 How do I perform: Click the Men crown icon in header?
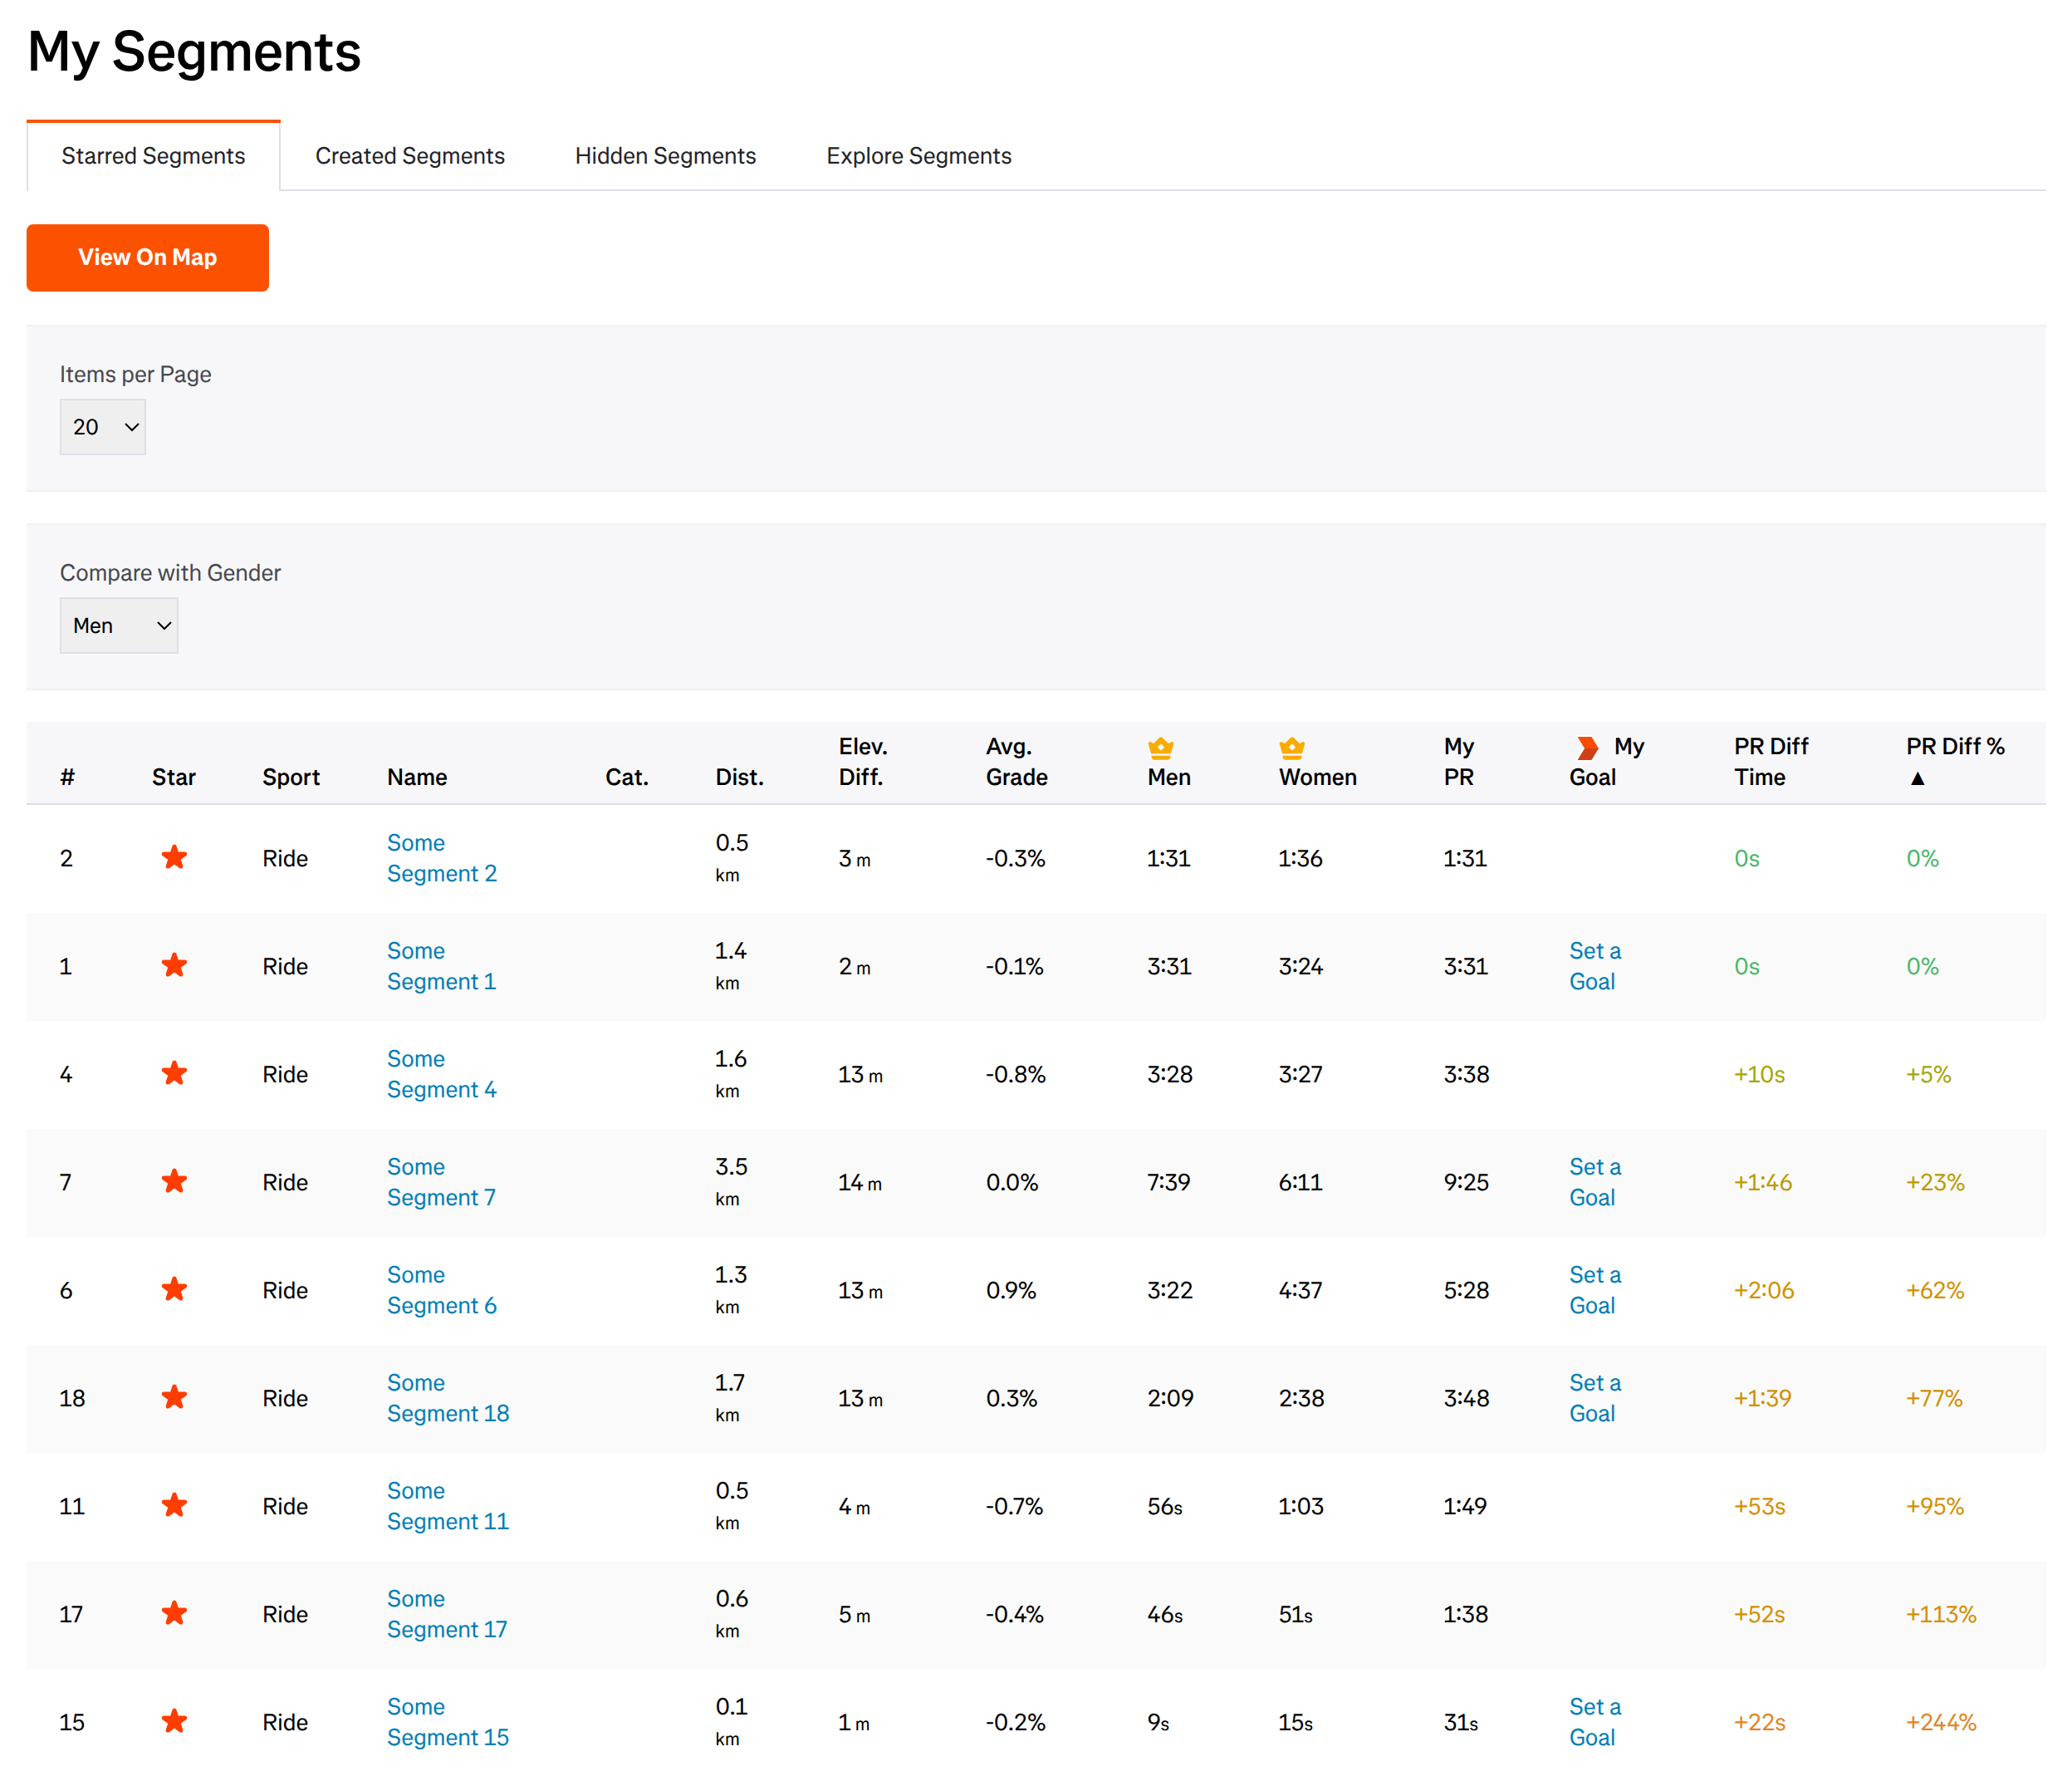[1160, 747]
